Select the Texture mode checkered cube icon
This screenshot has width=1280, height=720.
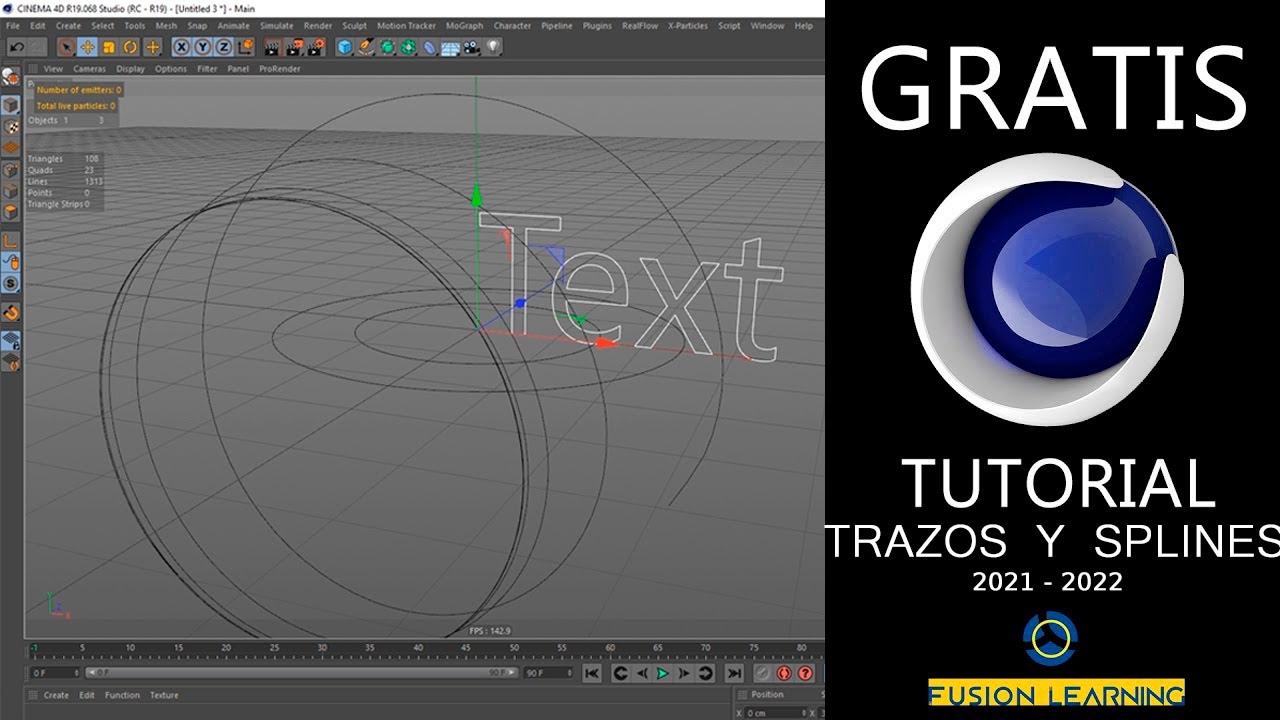click(11, 127)
